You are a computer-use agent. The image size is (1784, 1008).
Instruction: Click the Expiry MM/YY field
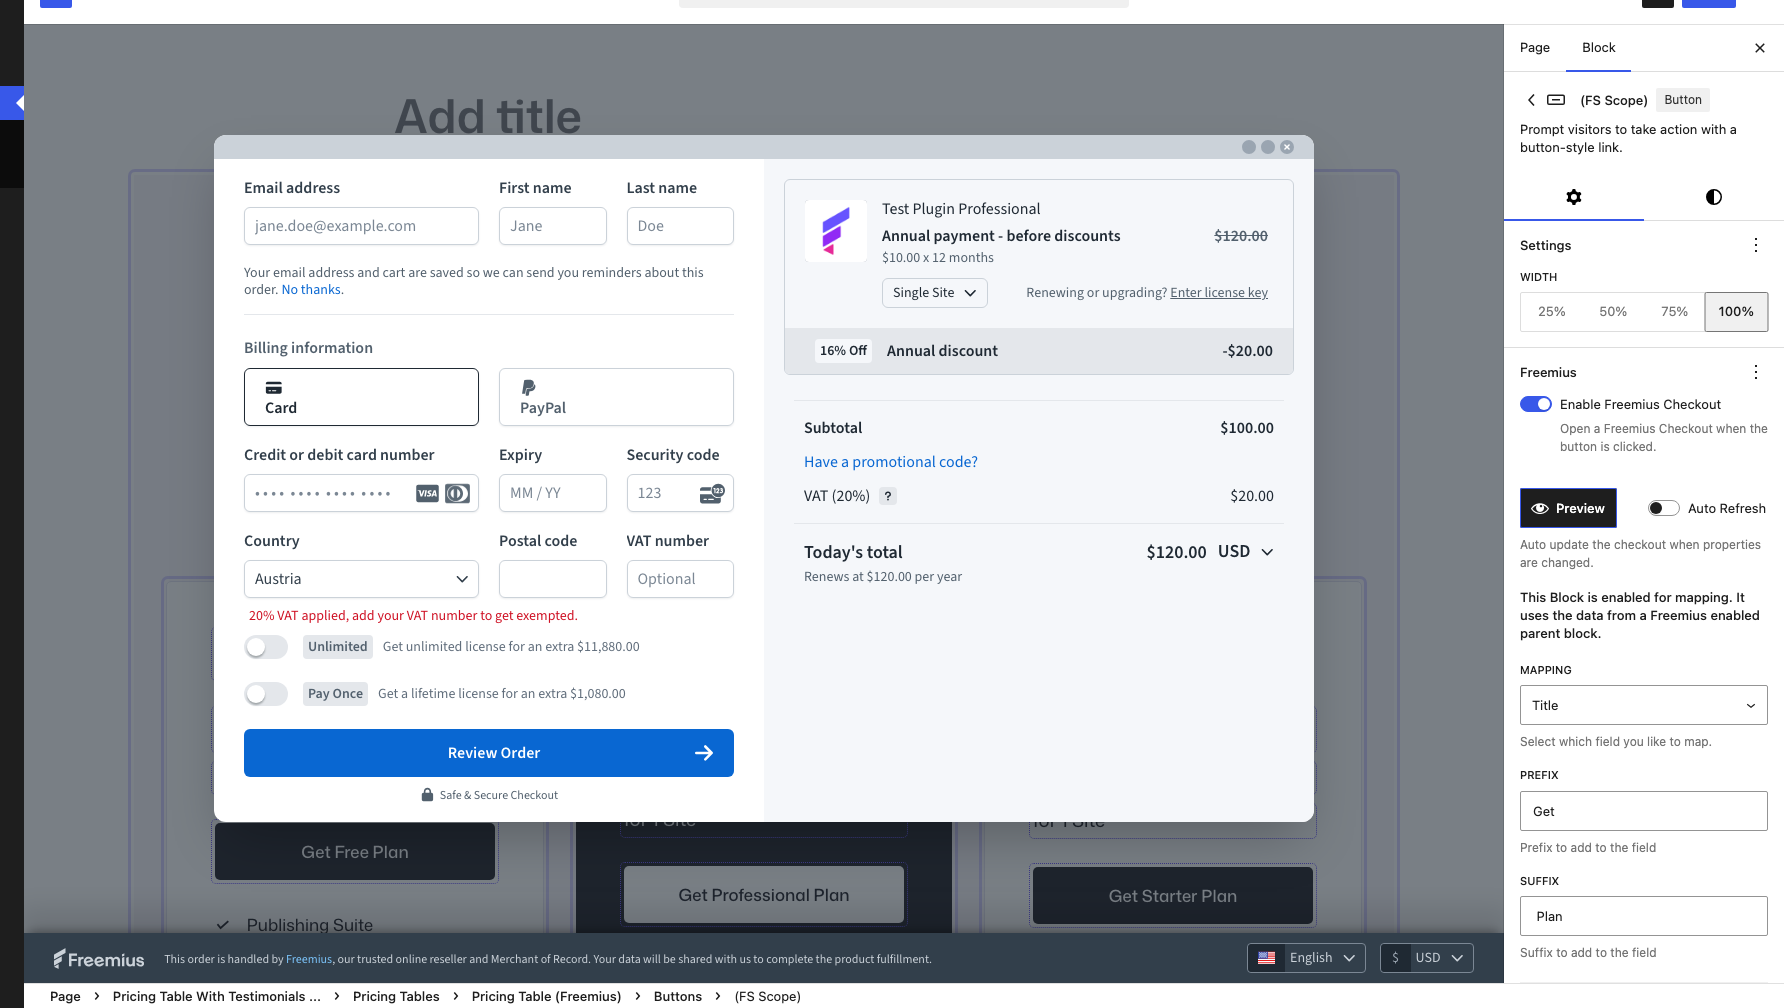click(553, 493)
